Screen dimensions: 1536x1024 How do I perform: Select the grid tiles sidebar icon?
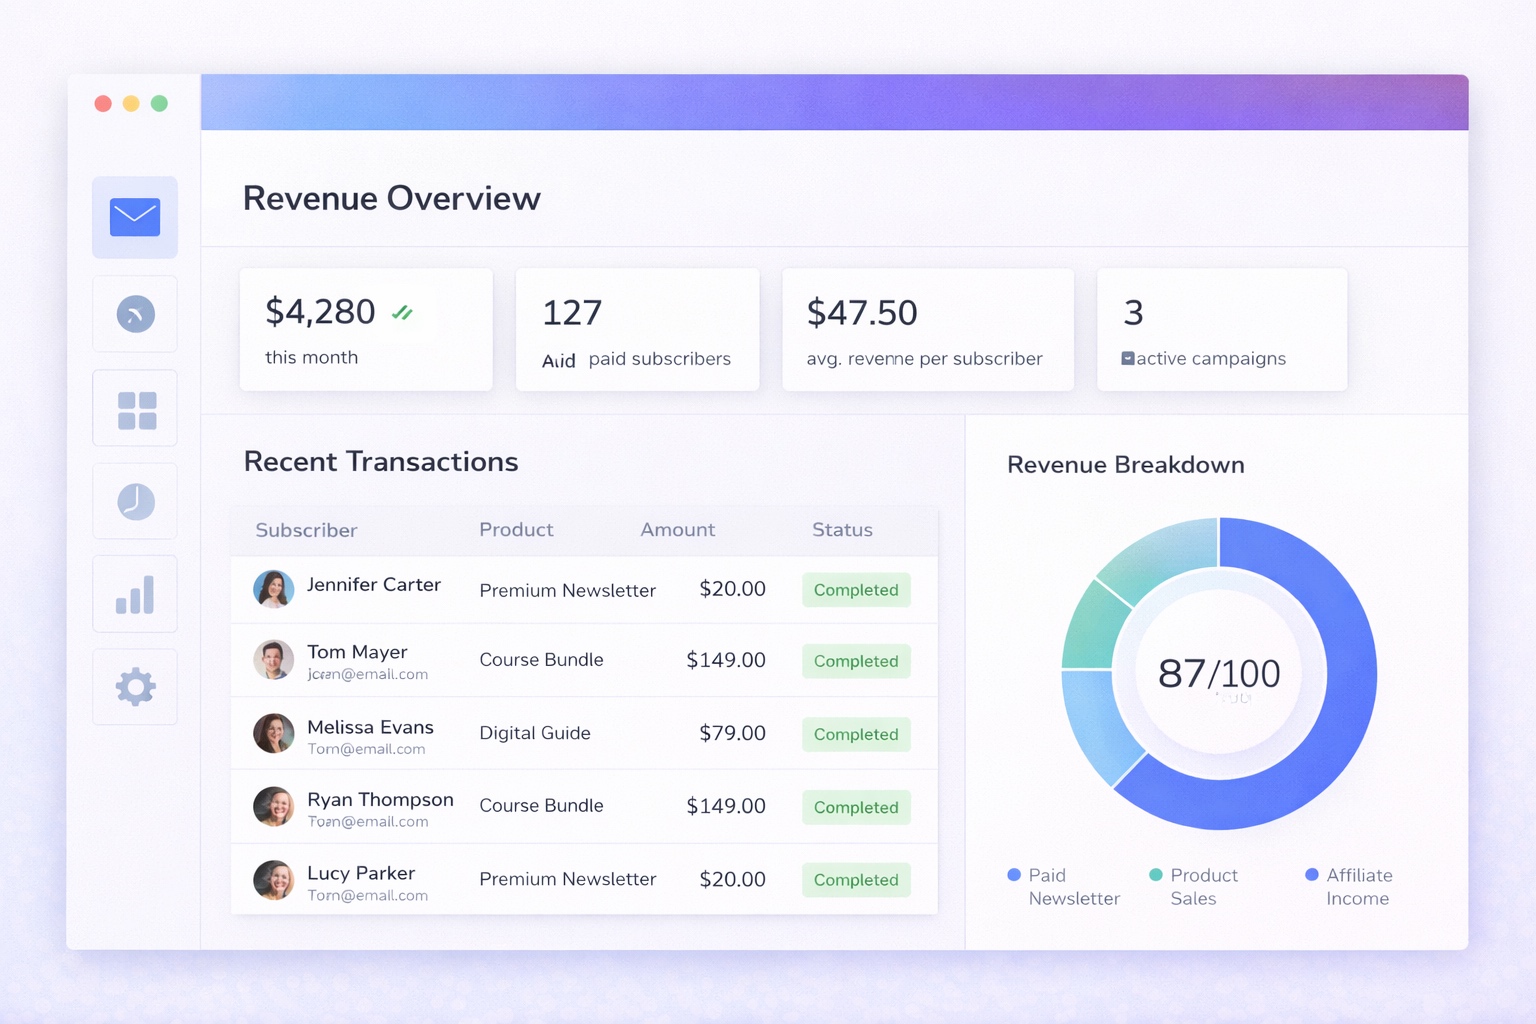click(135, 409)
